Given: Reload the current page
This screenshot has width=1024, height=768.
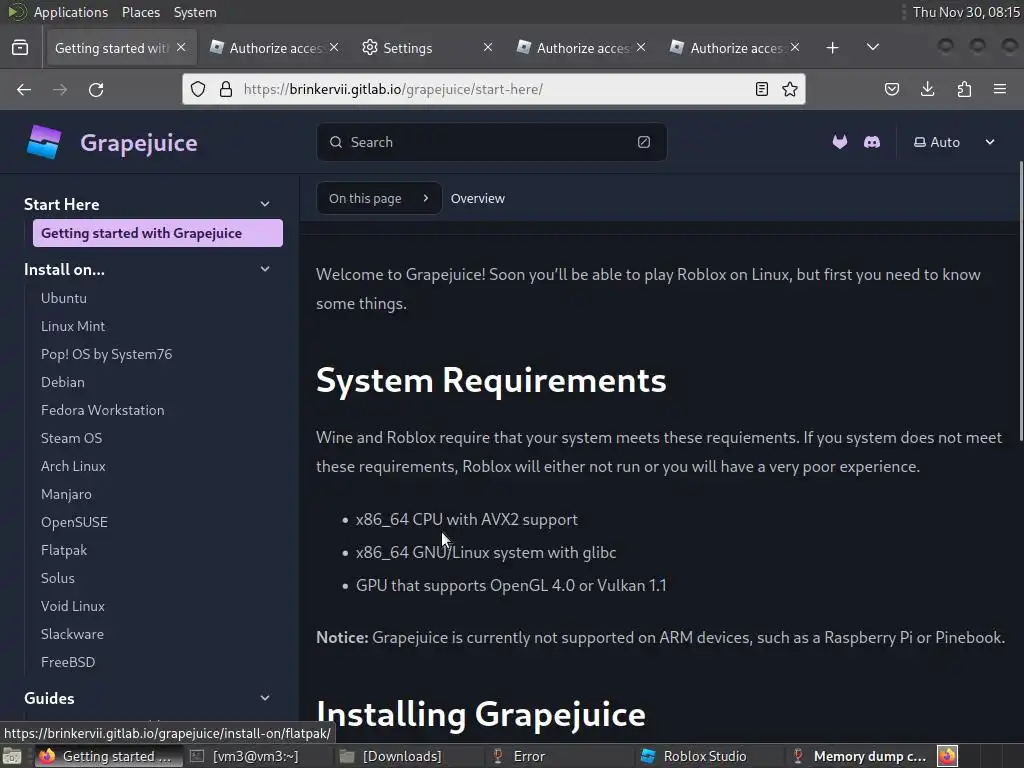Looking at the screenshot, I should coord(96,89).
